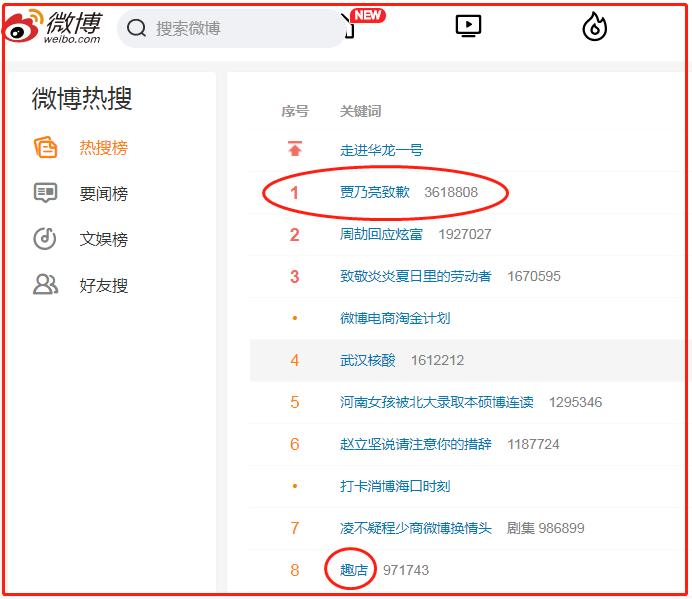Viewport: 692px width, 599px height.
Task: Click heat count 1295346
Action: click(575, 402)
